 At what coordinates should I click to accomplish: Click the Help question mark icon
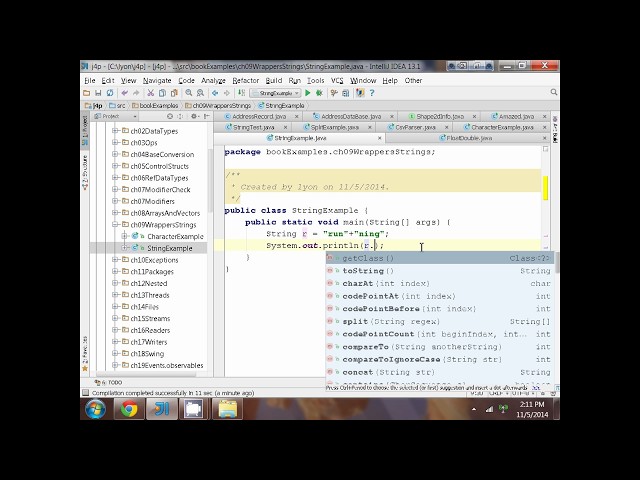(x=372, y=93)
